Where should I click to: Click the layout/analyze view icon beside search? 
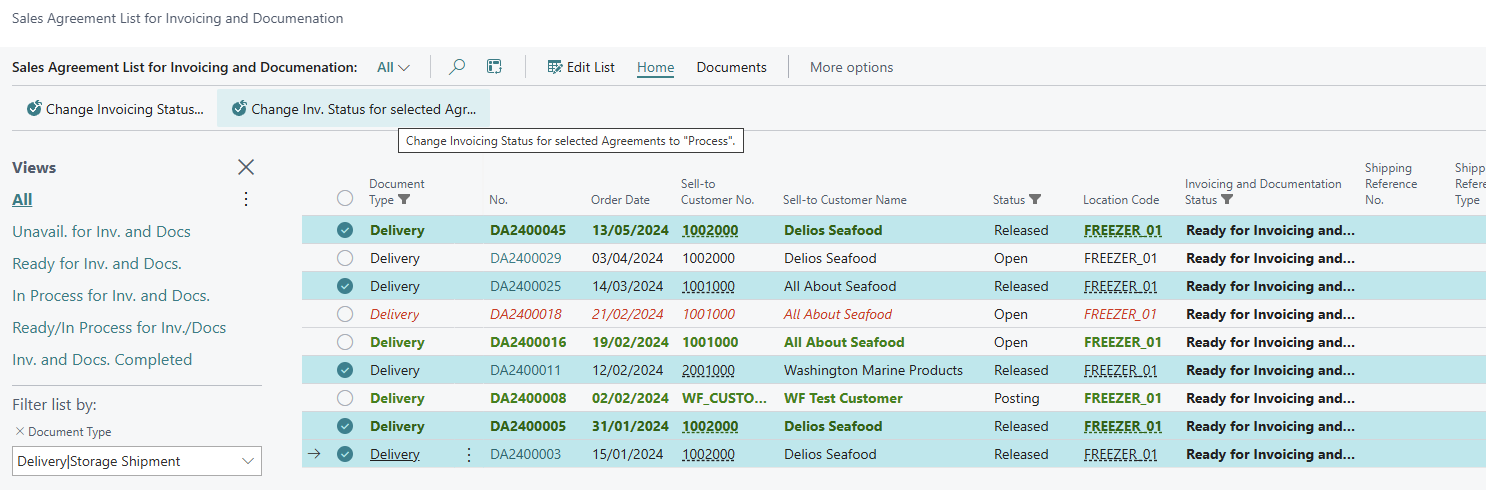click(494, 67)
